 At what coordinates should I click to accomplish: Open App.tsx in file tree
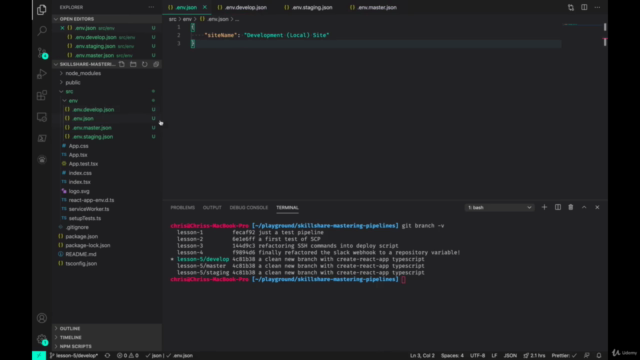(x=78, y=155)
